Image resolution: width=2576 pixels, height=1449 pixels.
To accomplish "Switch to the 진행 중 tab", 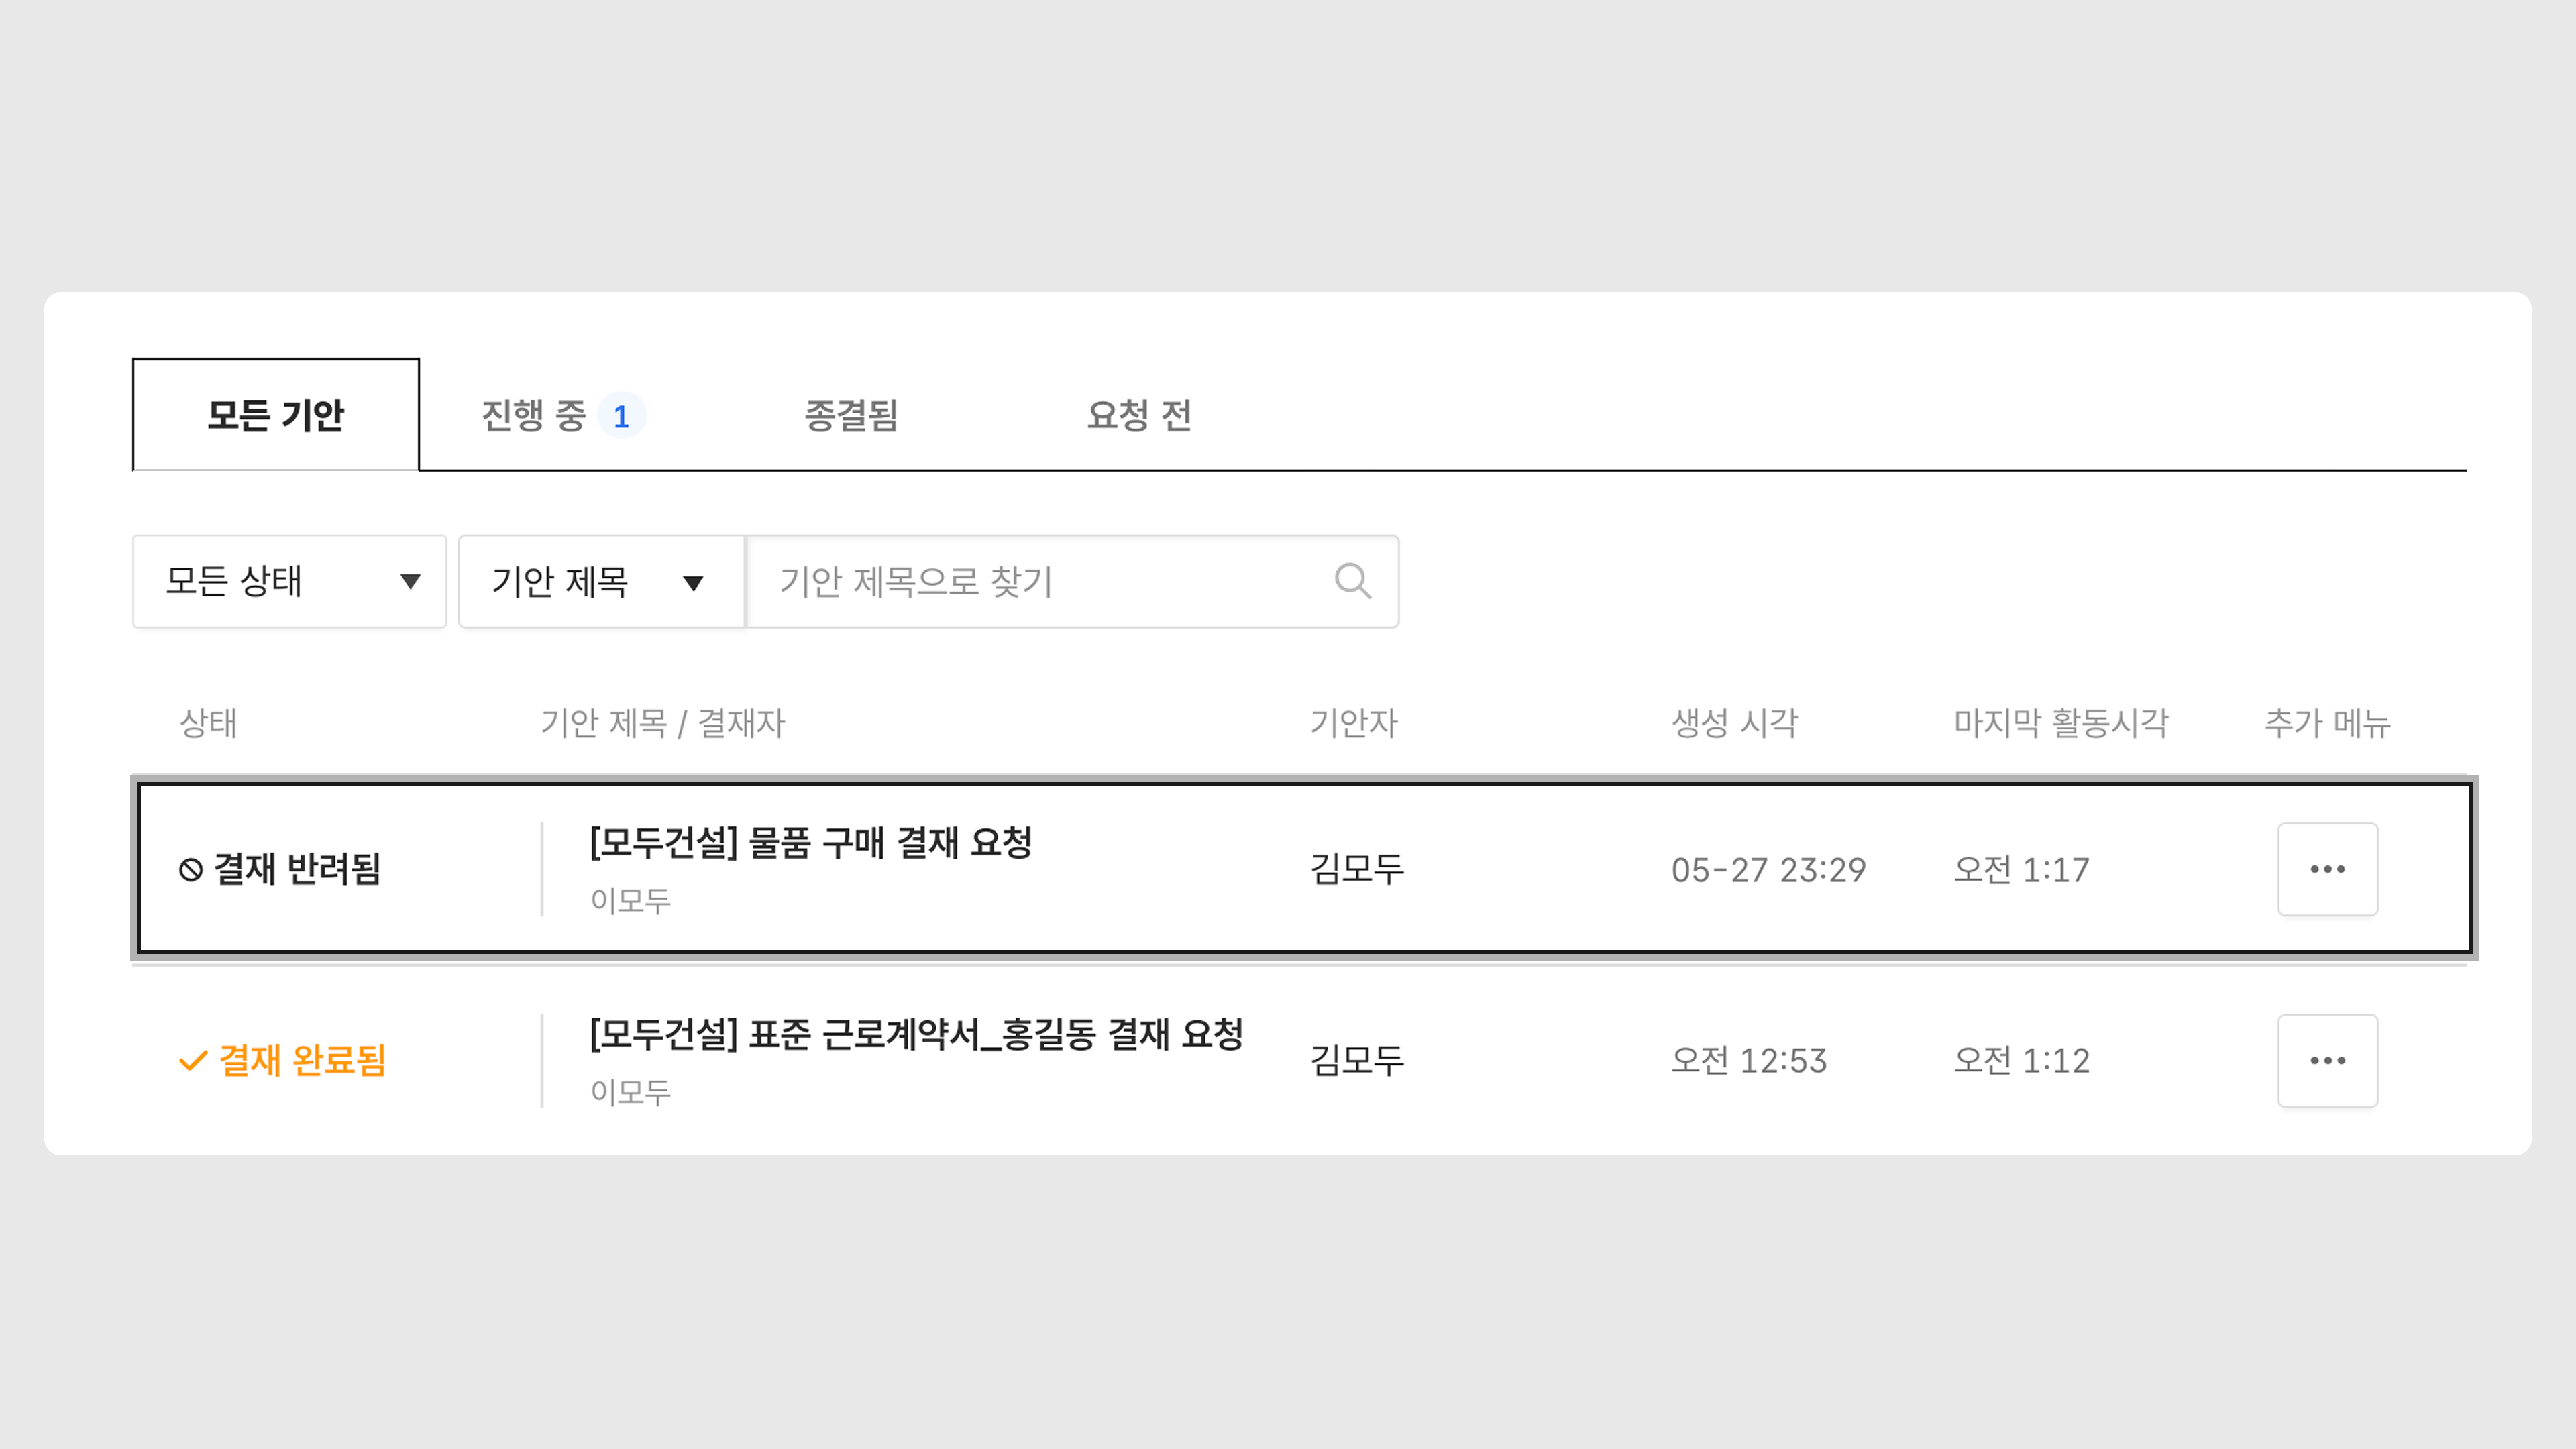I will click(x=533, y=415).
